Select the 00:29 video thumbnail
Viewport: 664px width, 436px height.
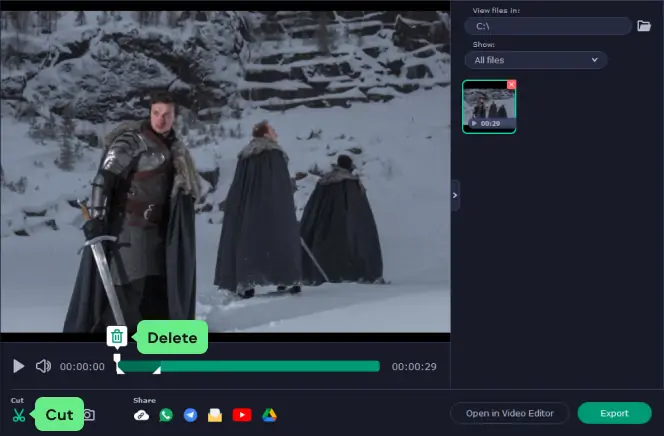(x=489, y=107)
